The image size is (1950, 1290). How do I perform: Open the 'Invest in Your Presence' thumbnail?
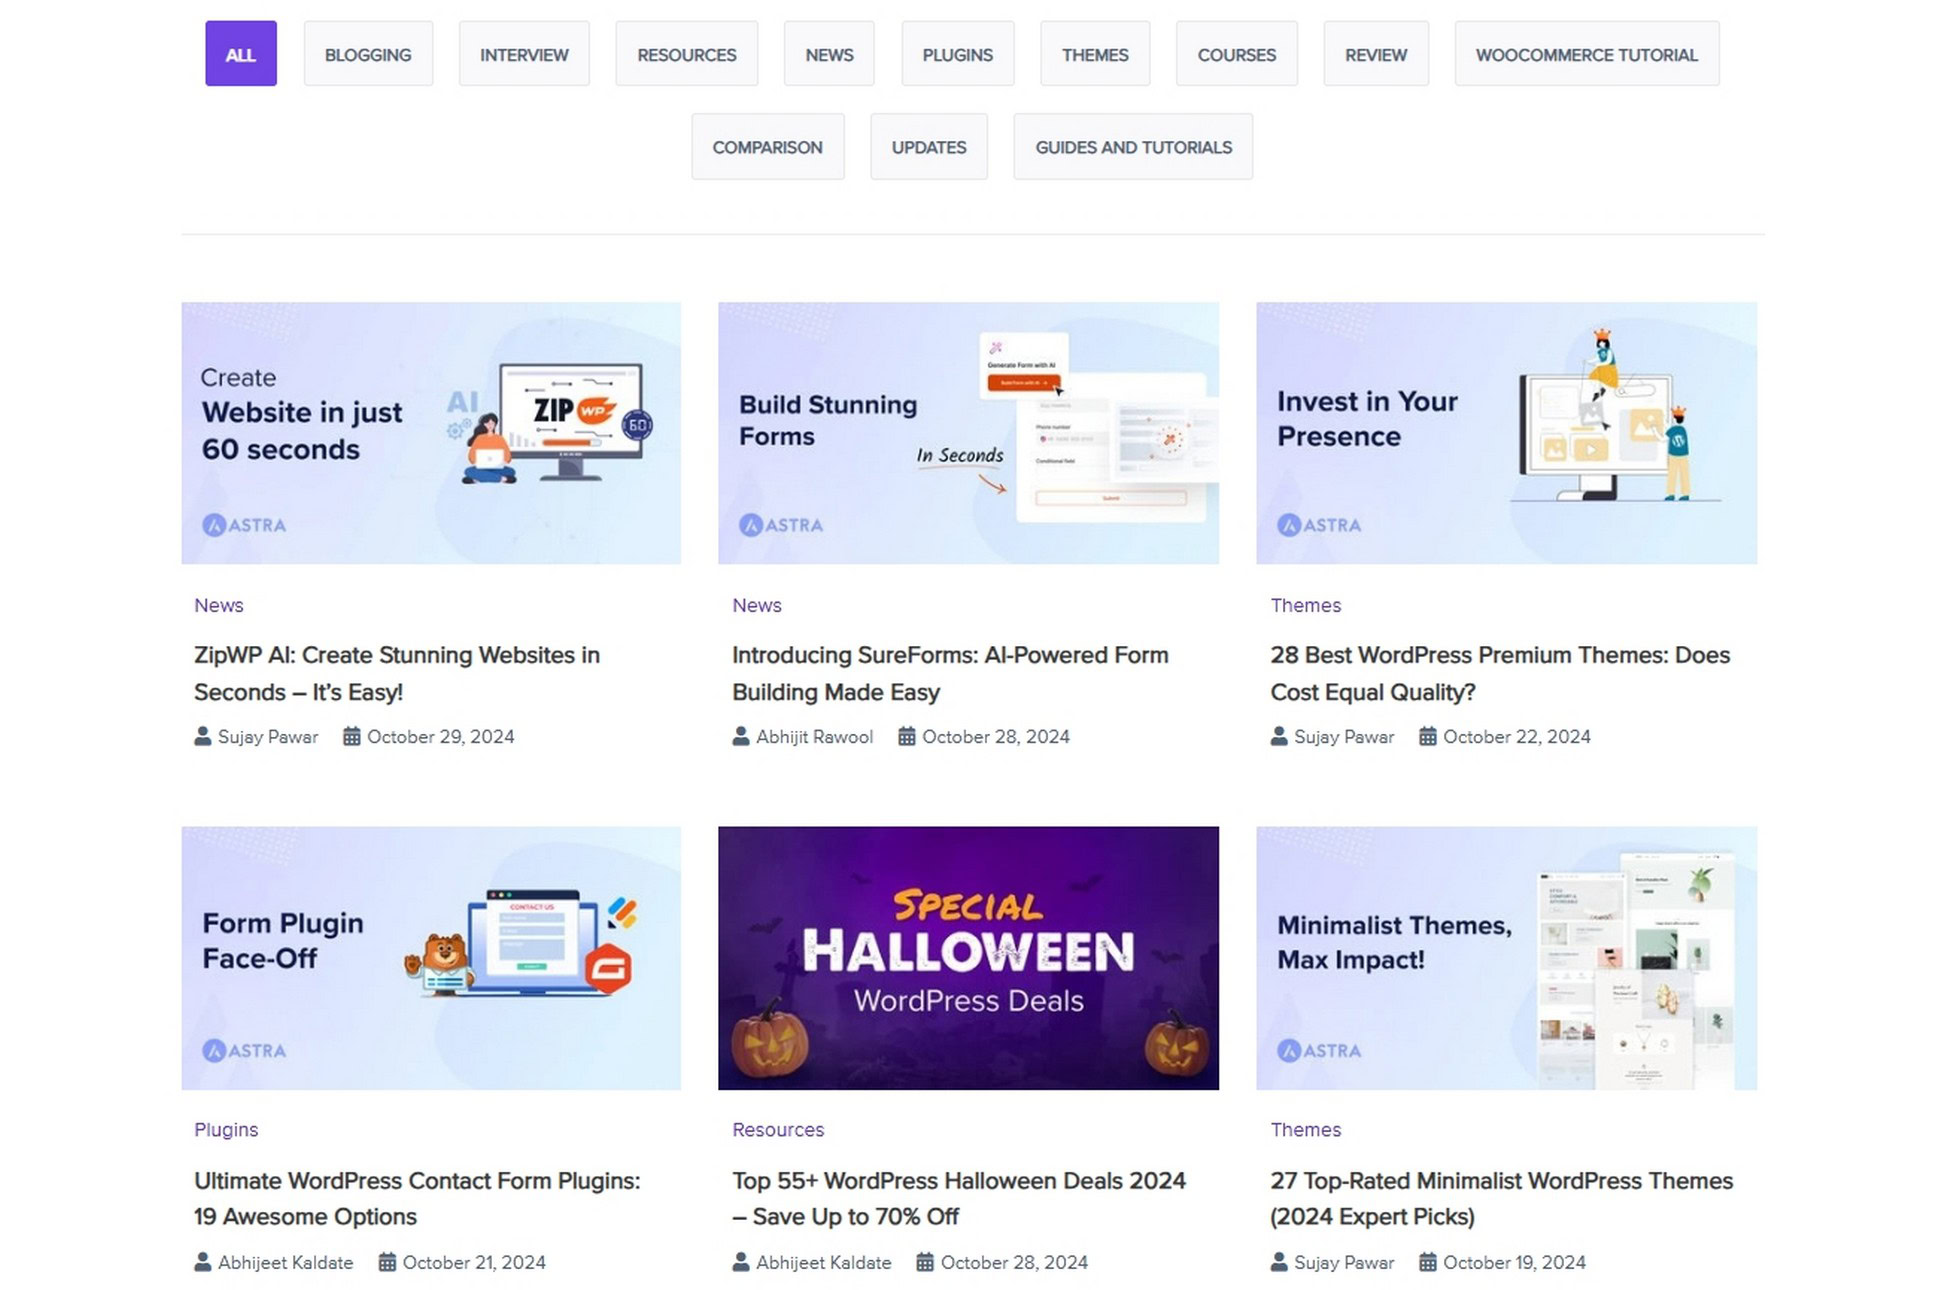coord(1506,433)
